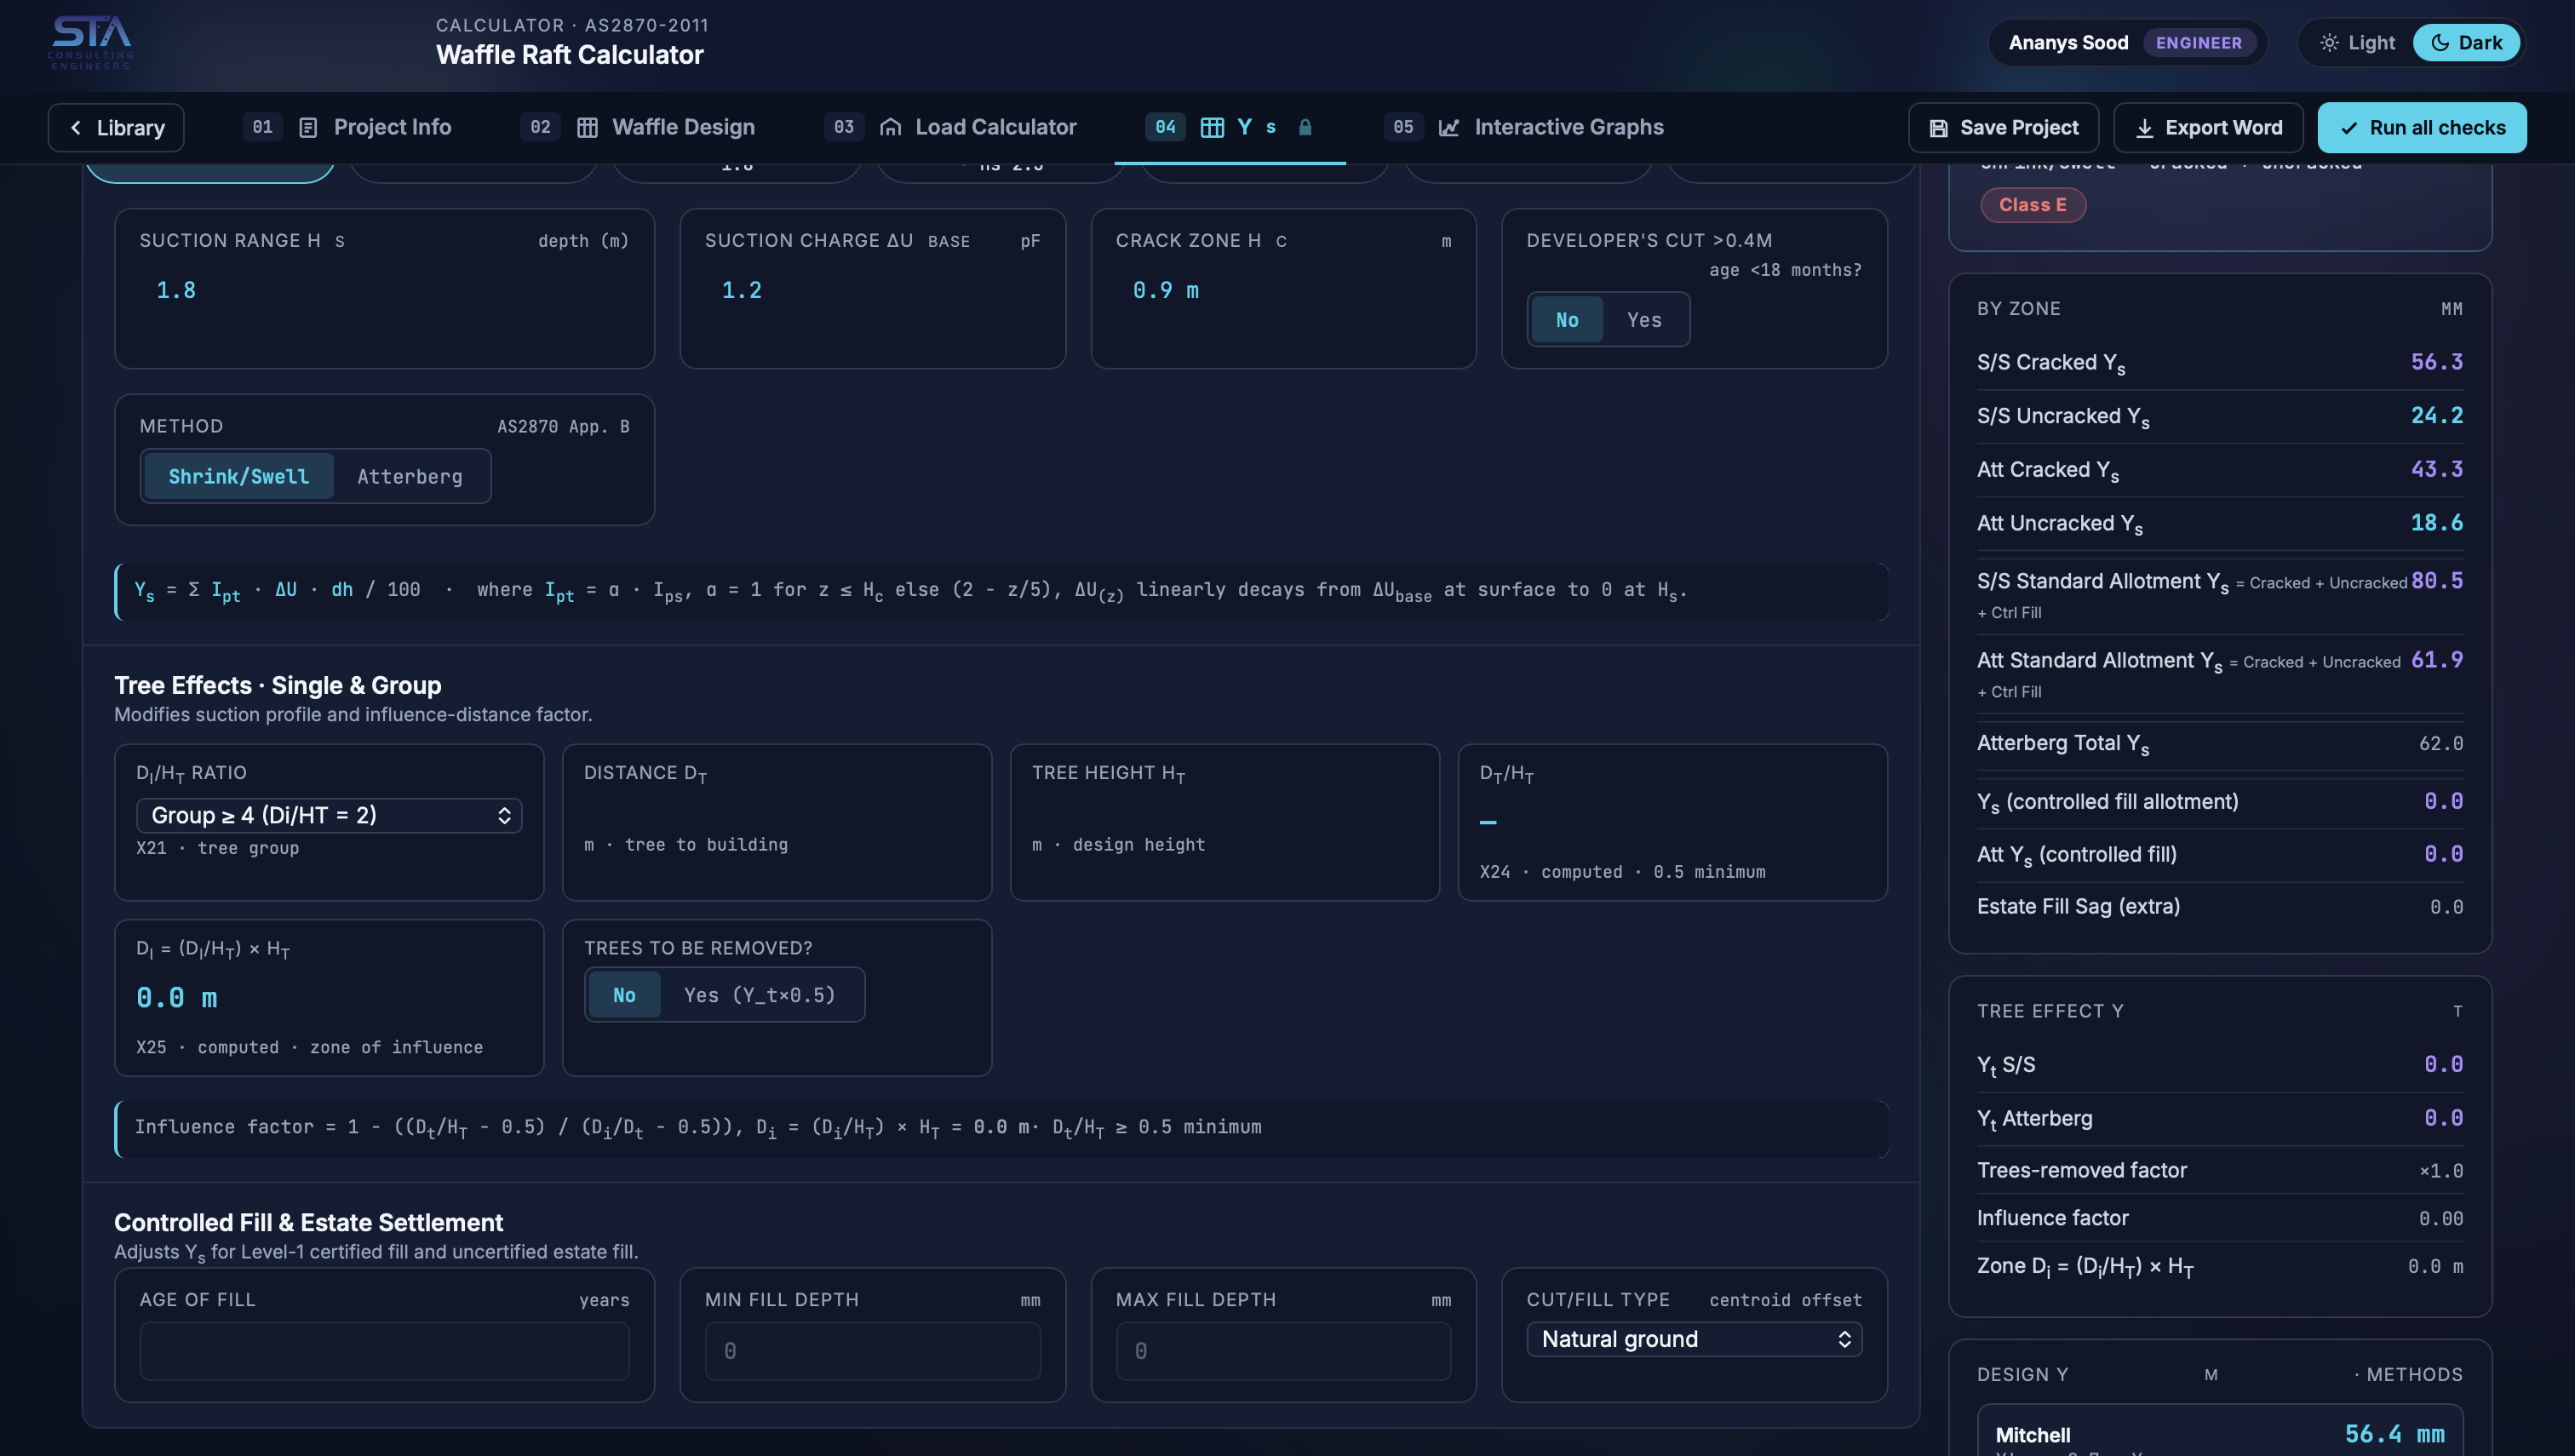
Task: Click the sun icon for Light theme
Action: tap(2329, 43)
